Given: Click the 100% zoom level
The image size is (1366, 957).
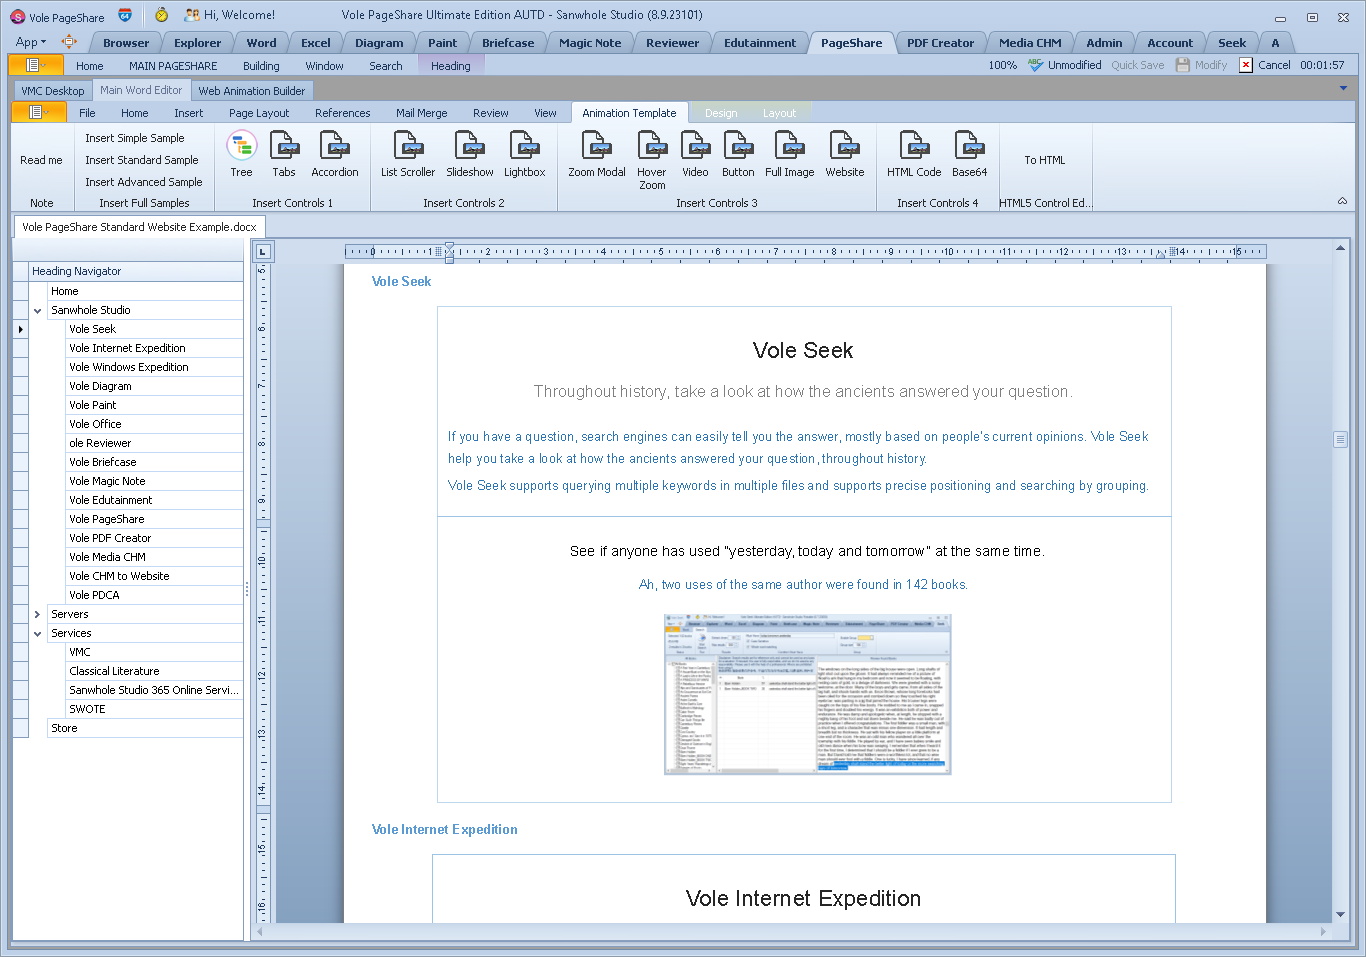Looking at the screenshot, I should 1003,65.
